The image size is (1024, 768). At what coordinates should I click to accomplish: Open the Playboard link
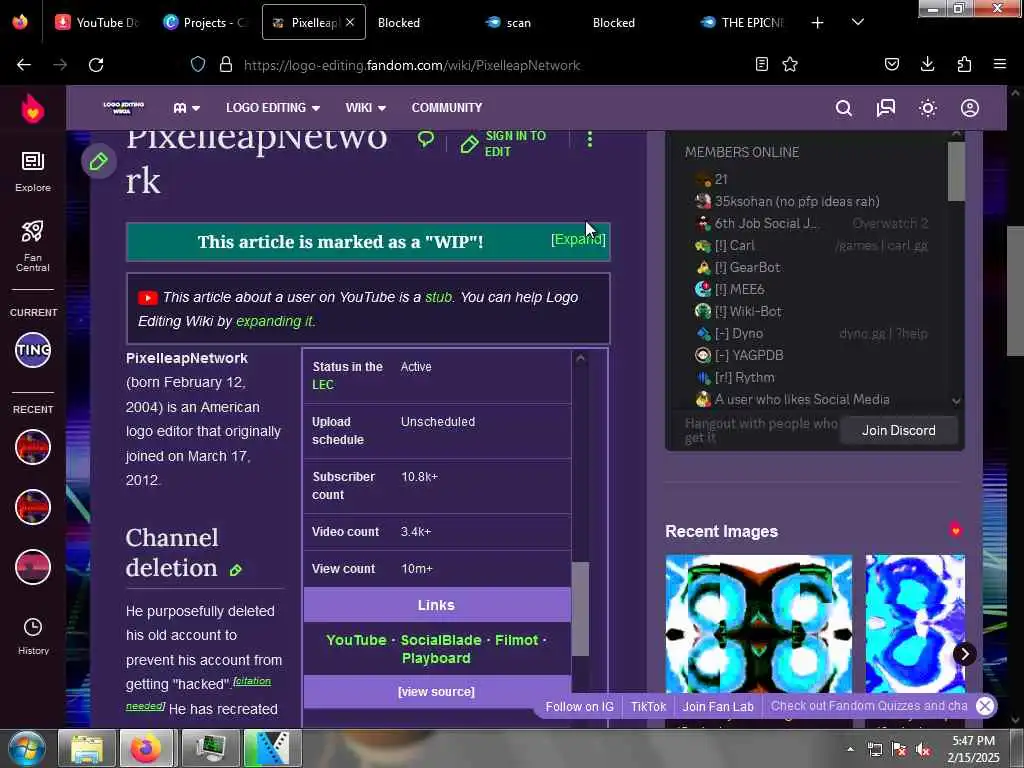pos(436,658)
